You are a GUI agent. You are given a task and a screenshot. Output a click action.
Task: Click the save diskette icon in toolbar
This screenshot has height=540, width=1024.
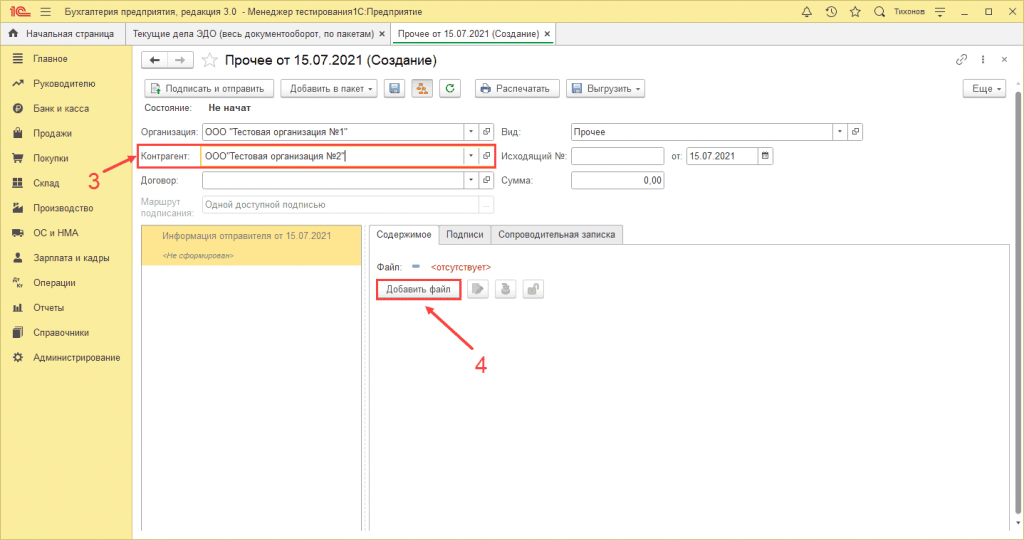[x=395, y=88]
